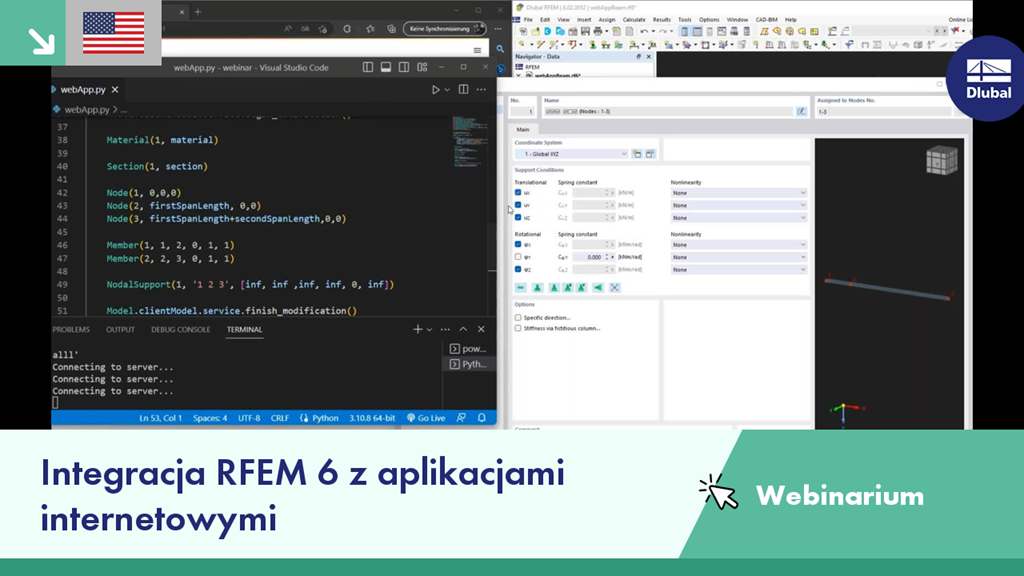Image resolution: width=1024 pixels, height=576 pixels.
Task: Open Coordinate System dropdown 1 - Global XYZ
Action: click(x=571, y=154)
